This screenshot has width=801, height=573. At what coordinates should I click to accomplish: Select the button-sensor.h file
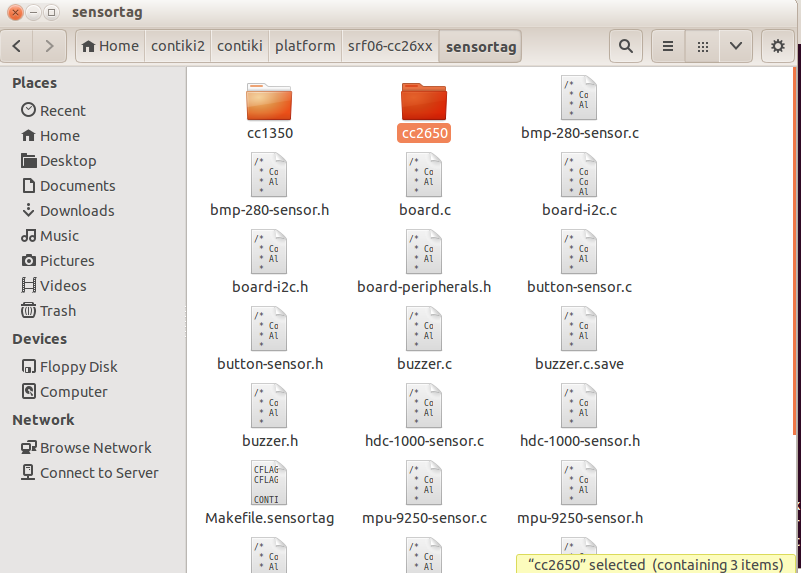(269, 340)
